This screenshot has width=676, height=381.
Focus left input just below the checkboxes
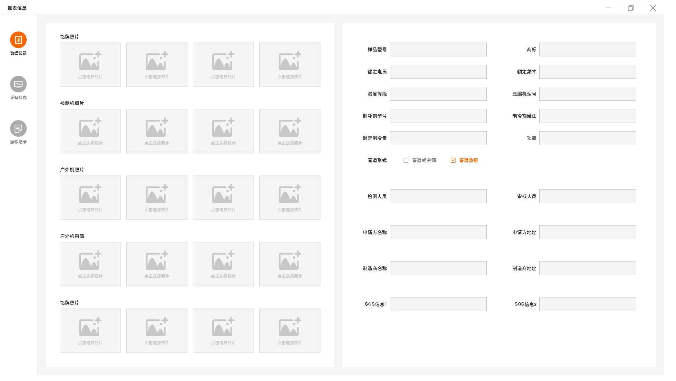pyautogui.click(x=438, y=196)
